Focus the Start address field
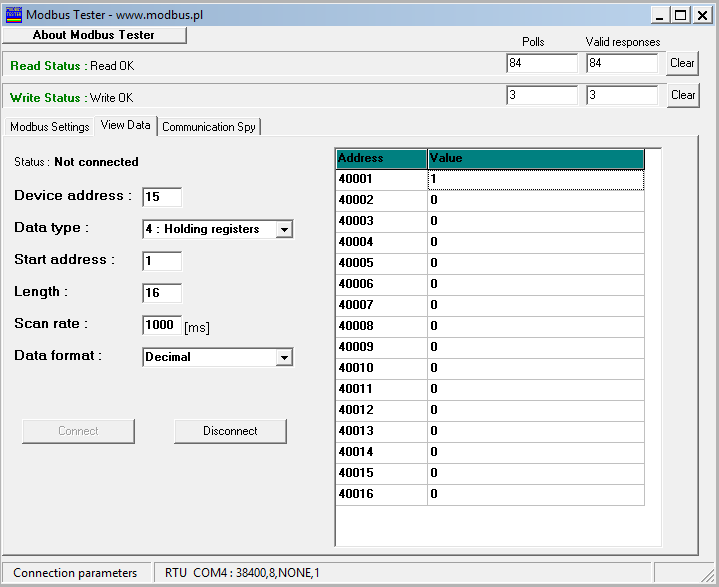The image size is (719, 587). 162,261
